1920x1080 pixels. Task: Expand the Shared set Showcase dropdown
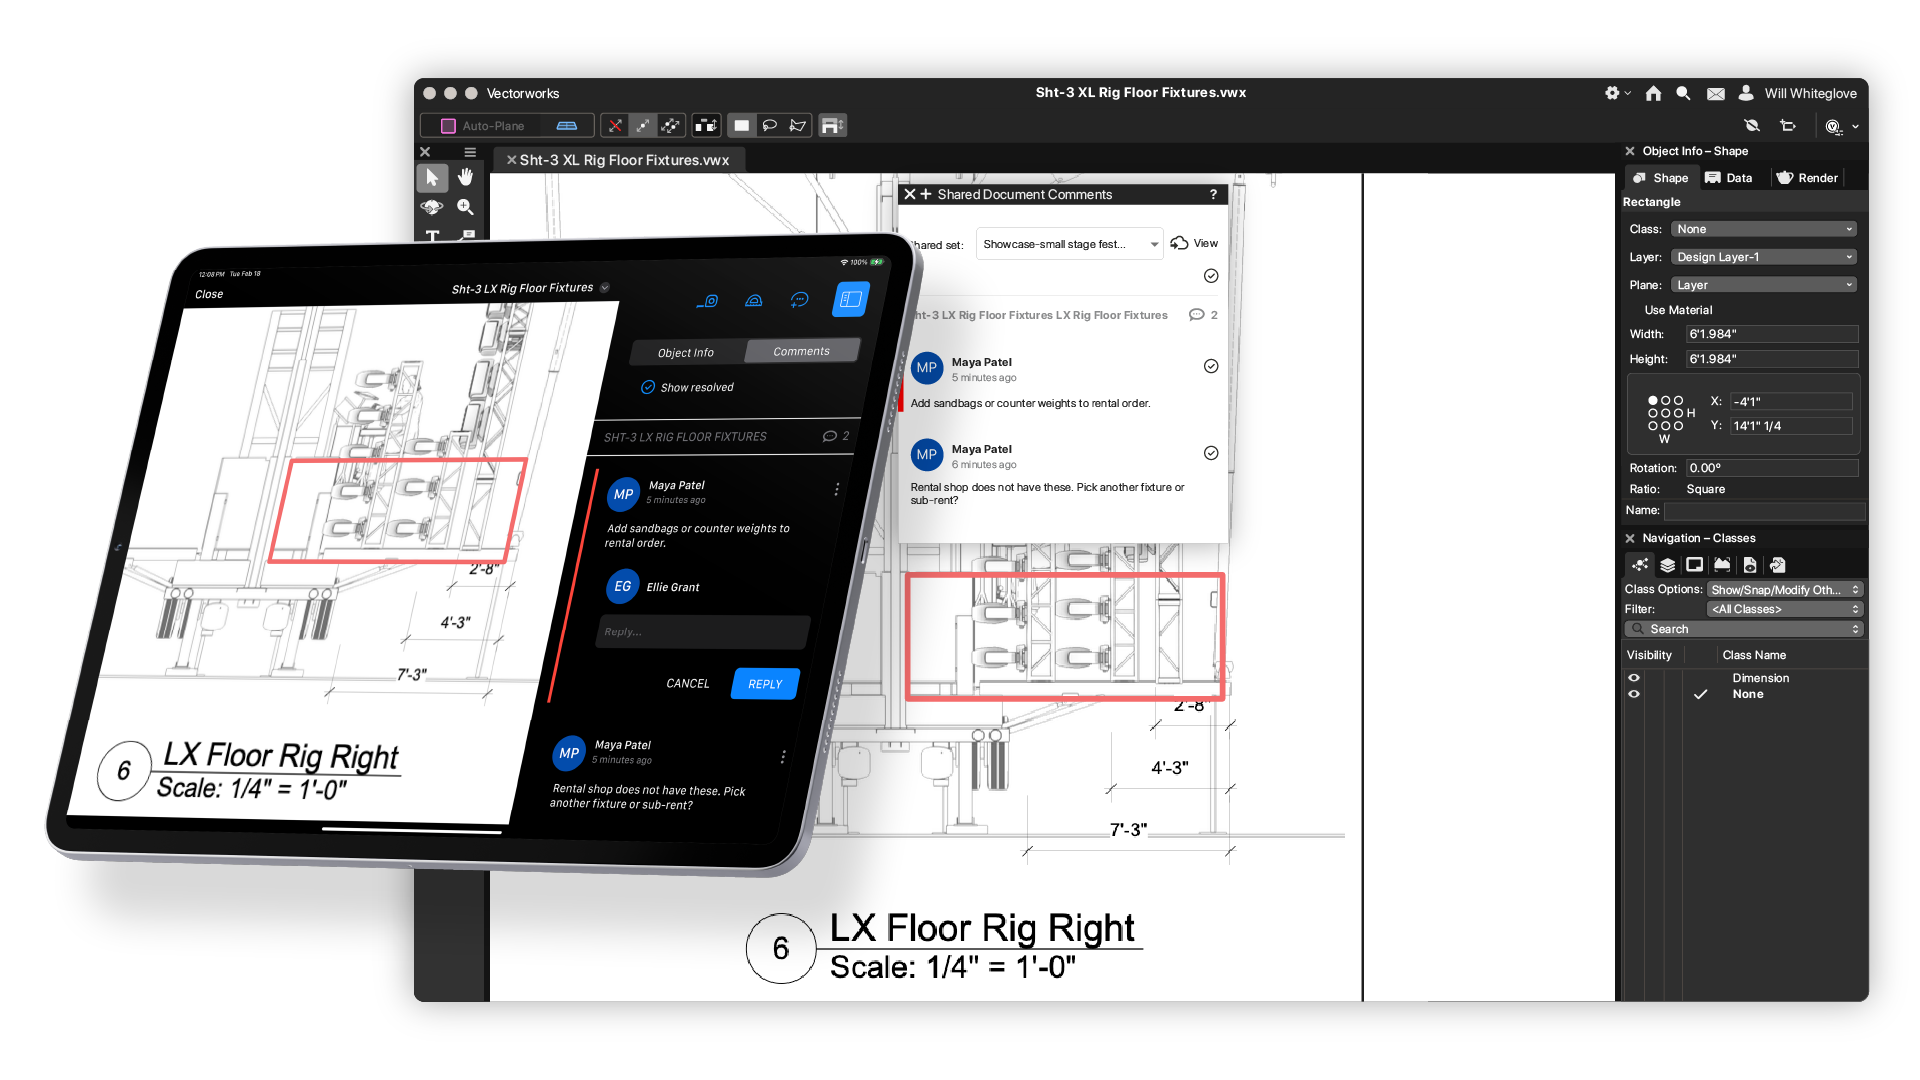tap(1069, 244)
